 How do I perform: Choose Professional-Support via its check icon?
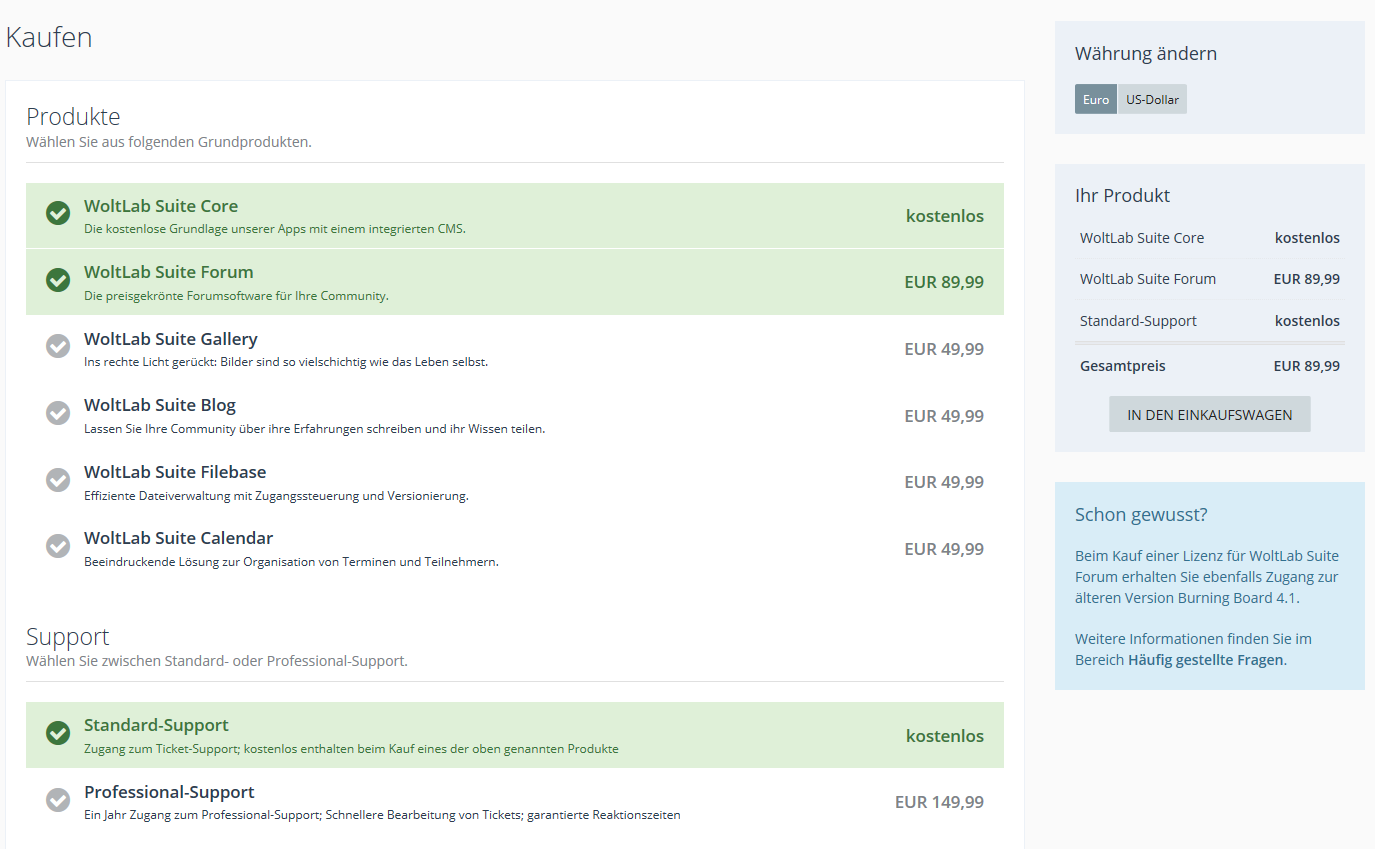coord(58,800)
